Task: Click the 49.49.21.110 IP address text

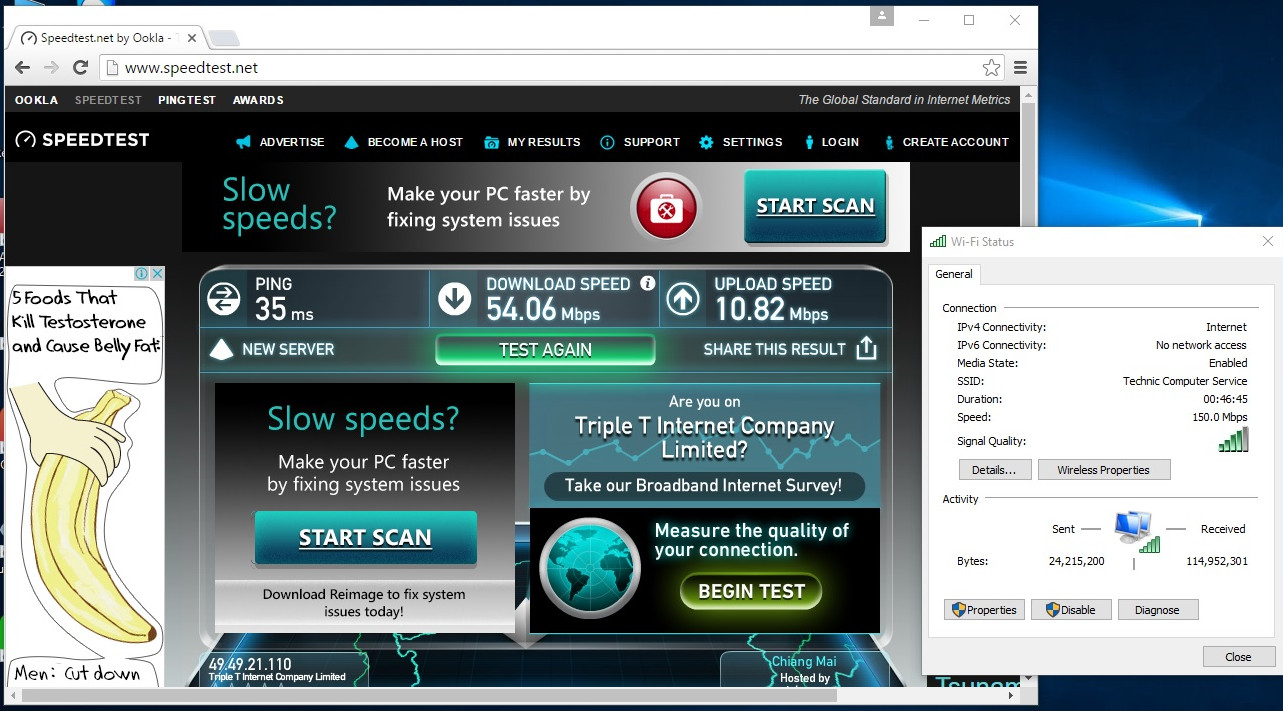Action: coord(250,664)
